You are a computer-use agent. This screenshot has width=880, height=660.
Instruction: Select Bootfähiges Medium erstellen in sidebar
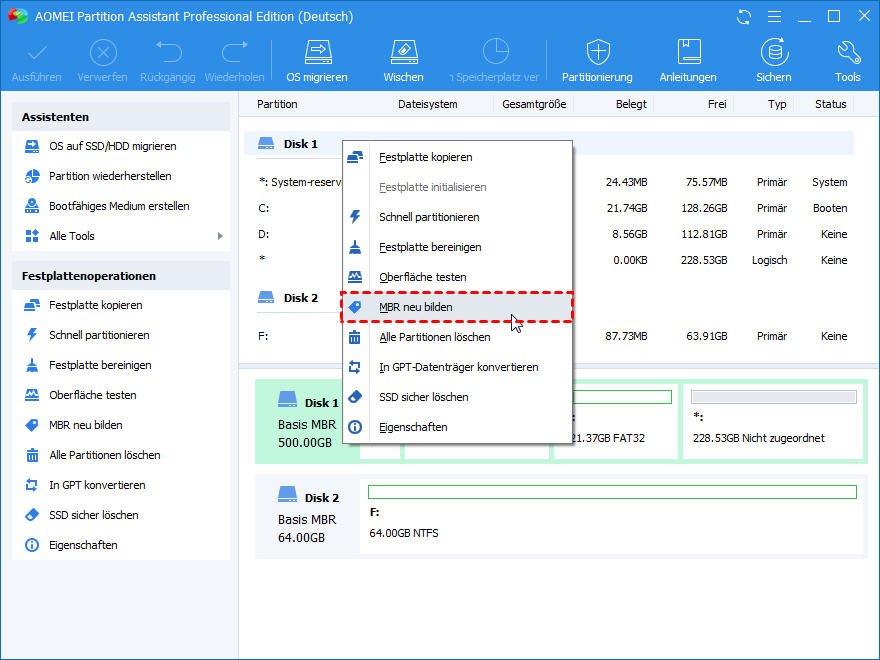pos(121,206)
